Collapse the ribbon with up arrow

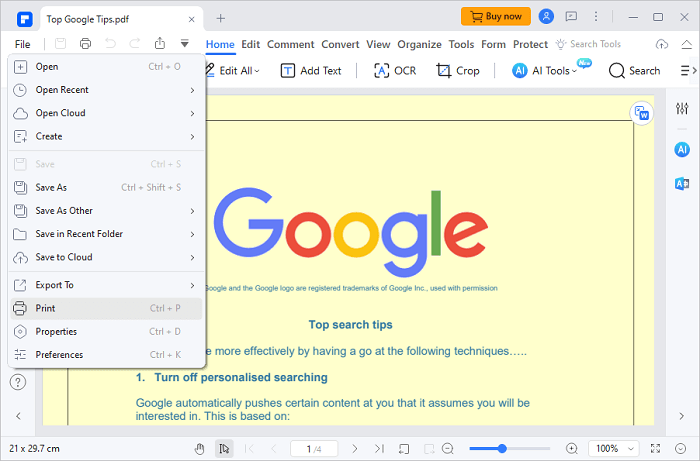click(x=687, y=44)
